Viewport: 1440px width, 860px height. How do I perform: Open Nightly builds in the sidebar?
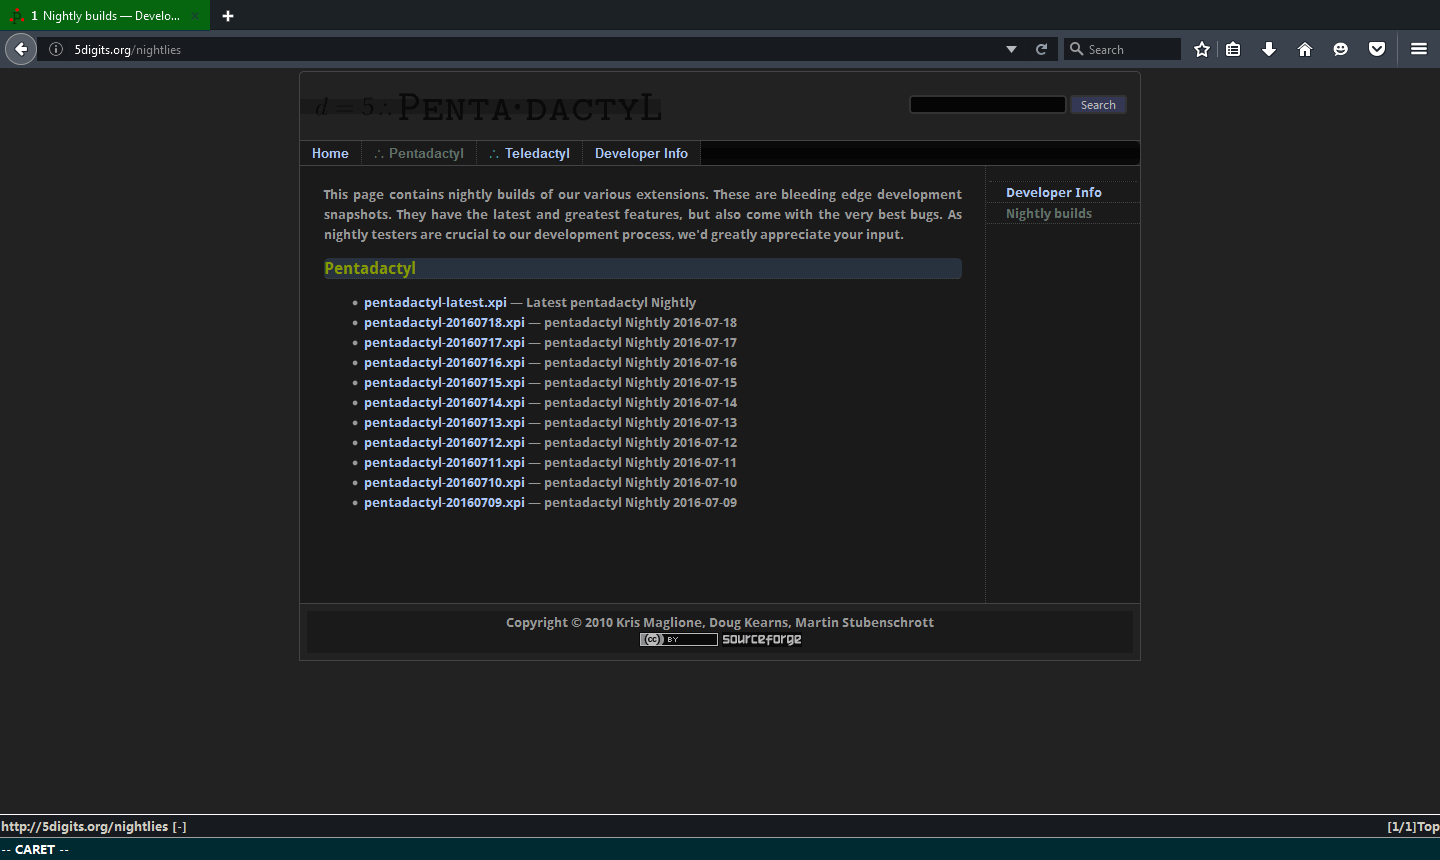[x=1049, y=213]
